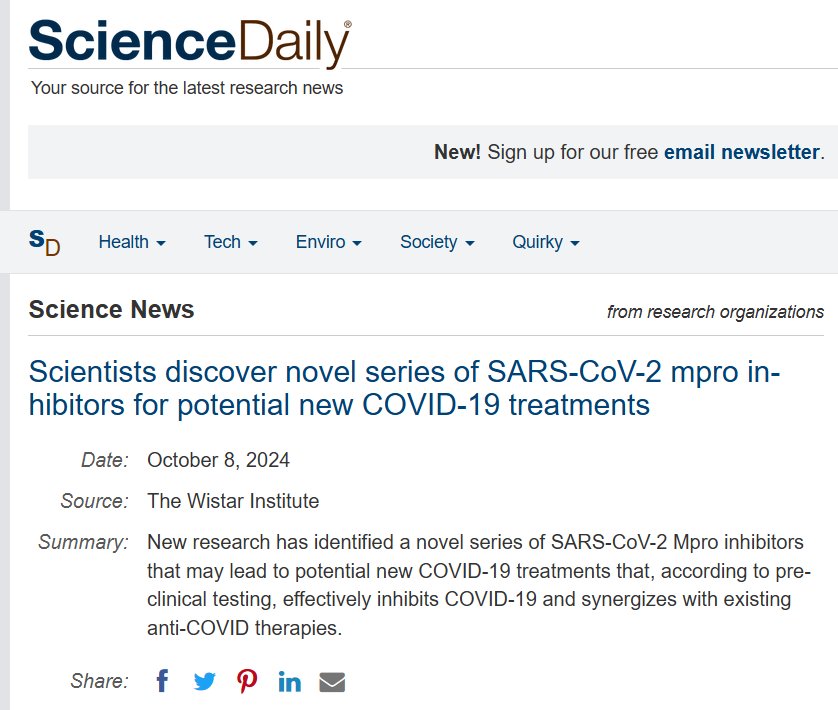Viewport: 838px width, 710px height.
Task: Share article on Twitter
Action: 205,682
